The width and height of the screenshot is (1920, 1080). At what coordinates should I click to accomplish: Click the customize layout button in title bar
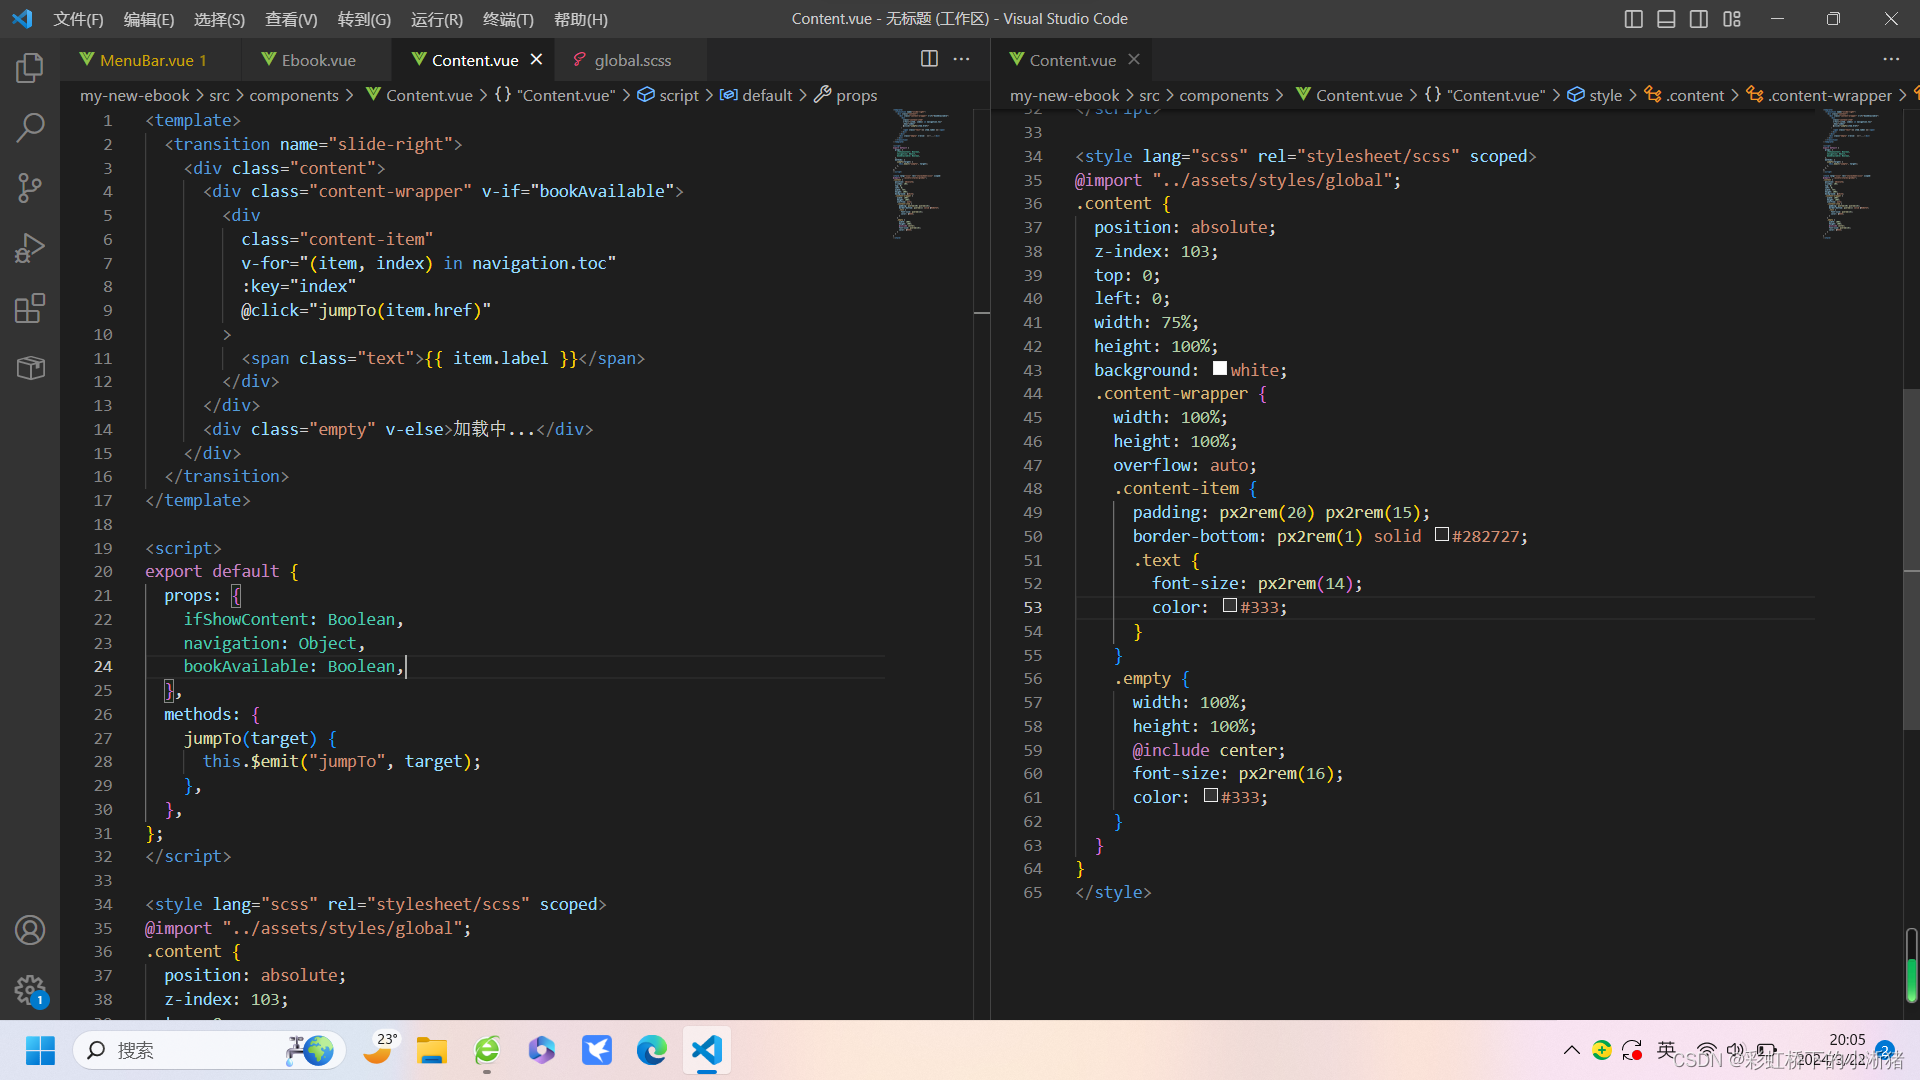1732,19
